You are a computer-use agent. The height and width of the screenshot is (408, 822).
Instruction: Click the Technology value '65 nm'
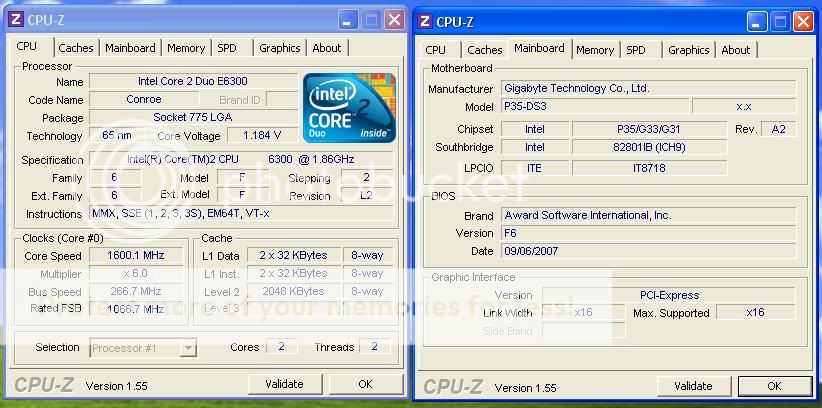coord(116,135)
